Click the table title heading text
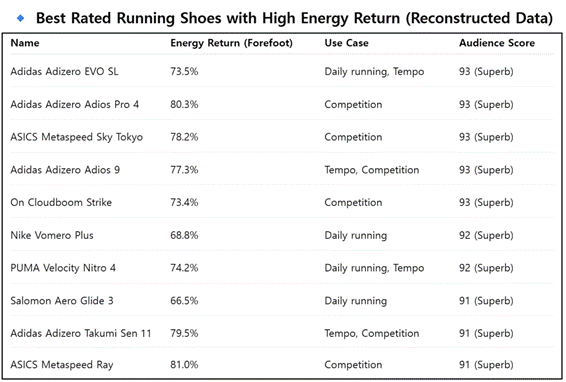Screen dimensions: 566x382 (x=294, y=18)
